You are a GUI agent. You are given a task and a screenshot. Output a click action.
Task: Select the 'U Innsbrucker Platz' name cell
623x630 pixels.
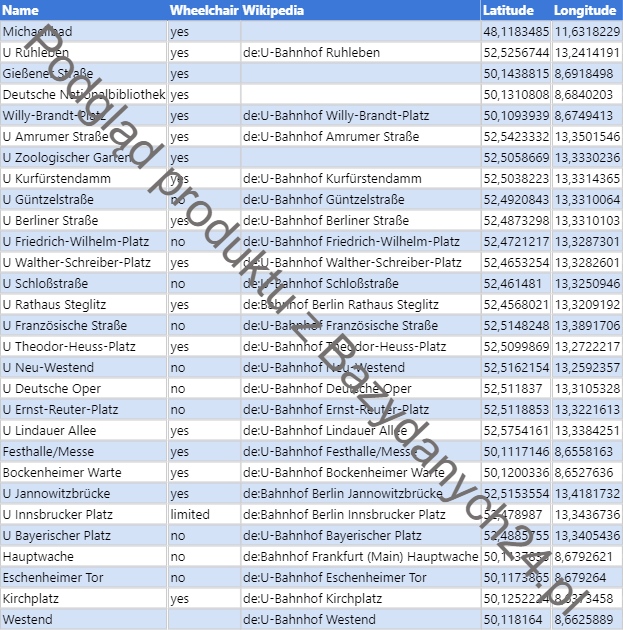pos(84,514)
